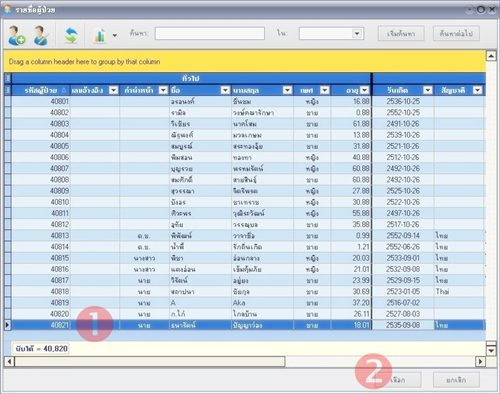
Task: Sort by the รหัสผู้ป่วย patient ID header
Action: [41, 90]
